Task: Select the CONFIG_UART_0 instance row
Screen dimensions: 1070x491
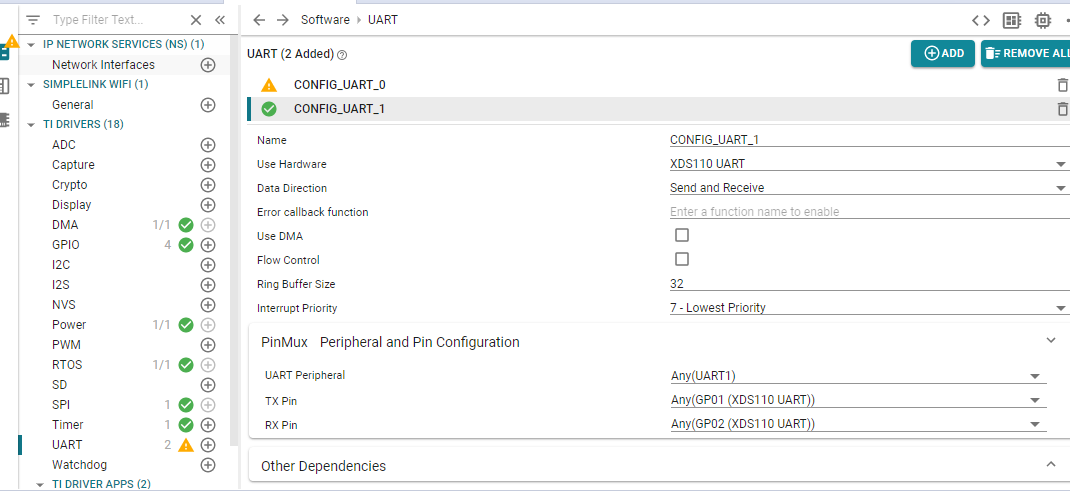Action: pos(340,85)
